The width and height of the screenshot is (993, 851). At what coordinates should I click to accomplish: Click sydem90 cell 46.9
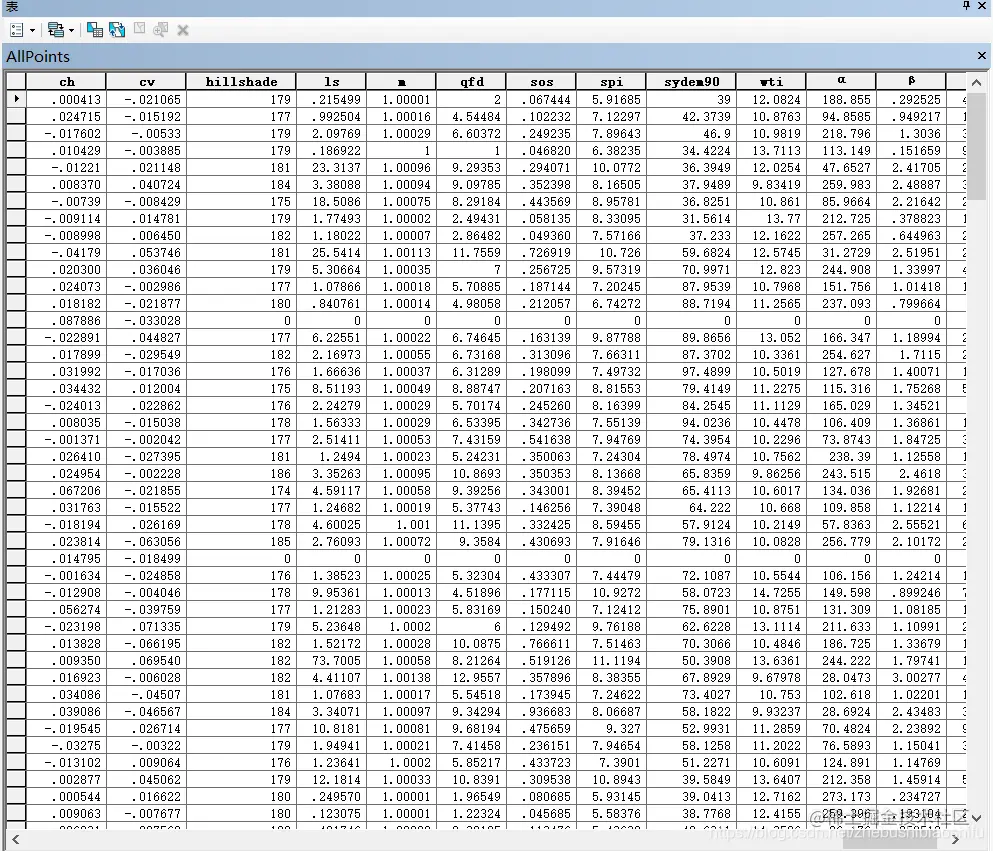pos(691,133)
